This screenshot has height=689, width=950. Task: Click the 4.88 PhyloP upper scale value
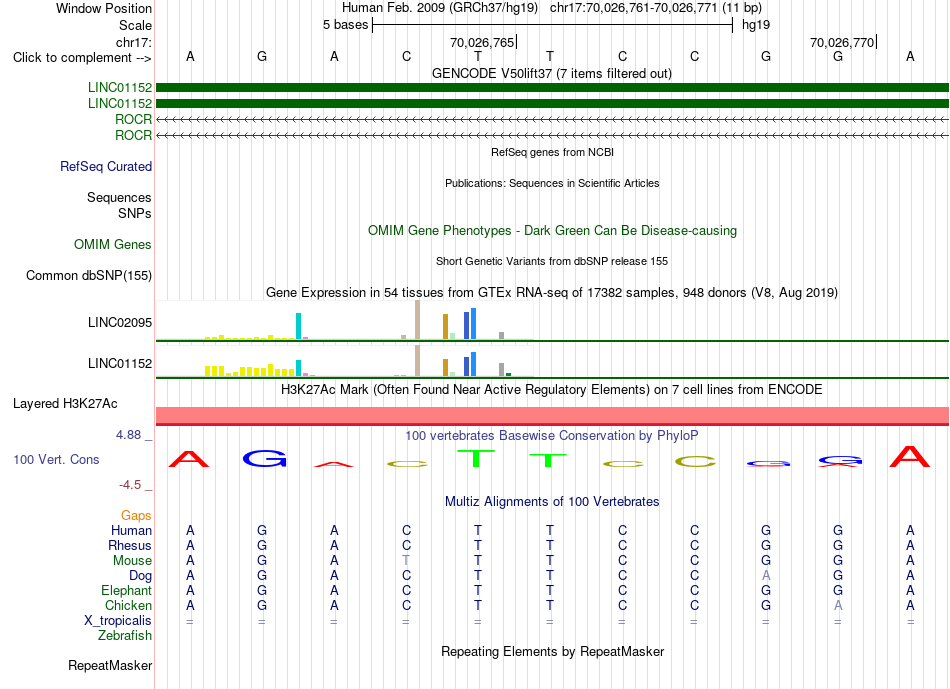128,434
